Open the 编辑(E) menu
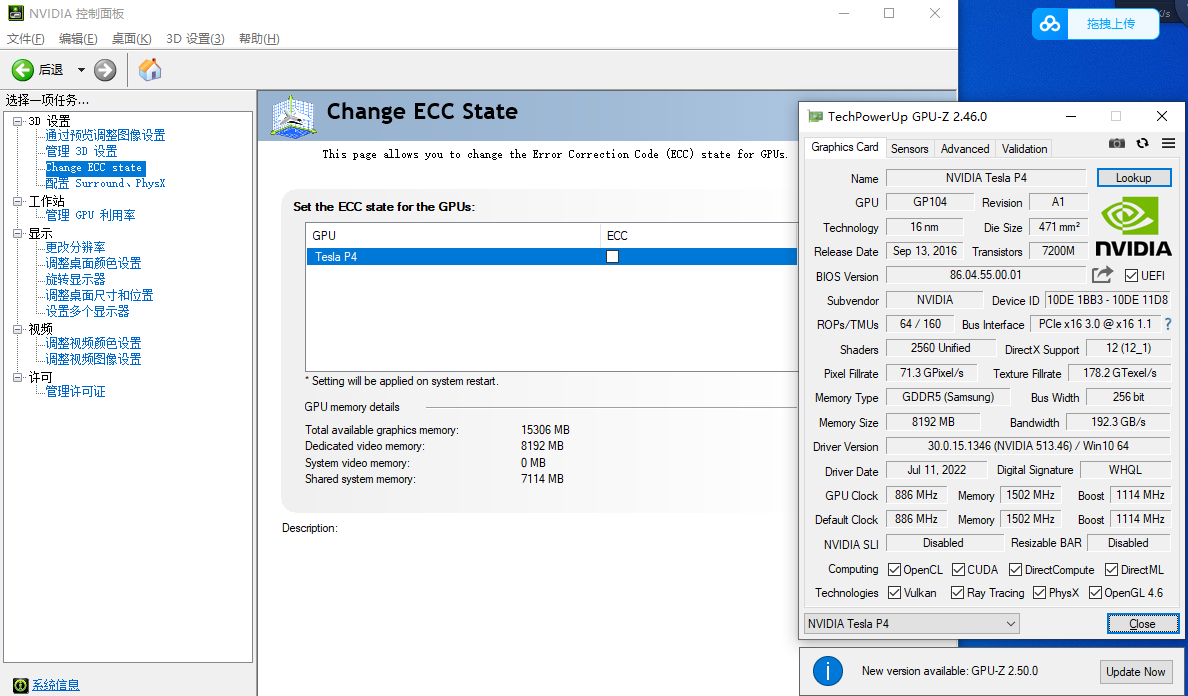1188x696 pixels. coord(78,39)
